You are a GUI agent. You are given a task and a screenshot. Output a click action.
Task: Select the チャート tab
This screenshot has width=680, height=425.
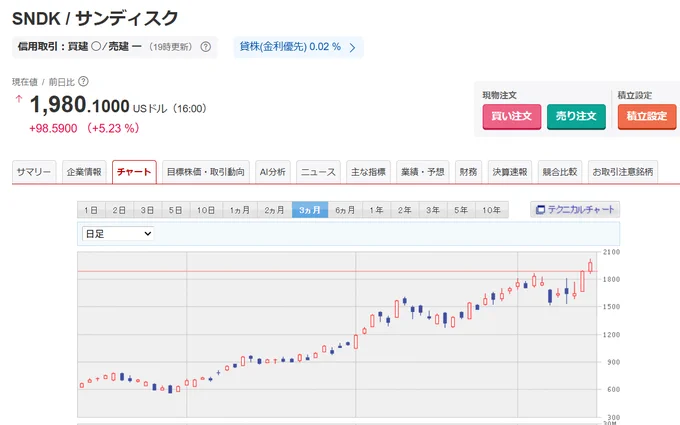click(134, 172)
